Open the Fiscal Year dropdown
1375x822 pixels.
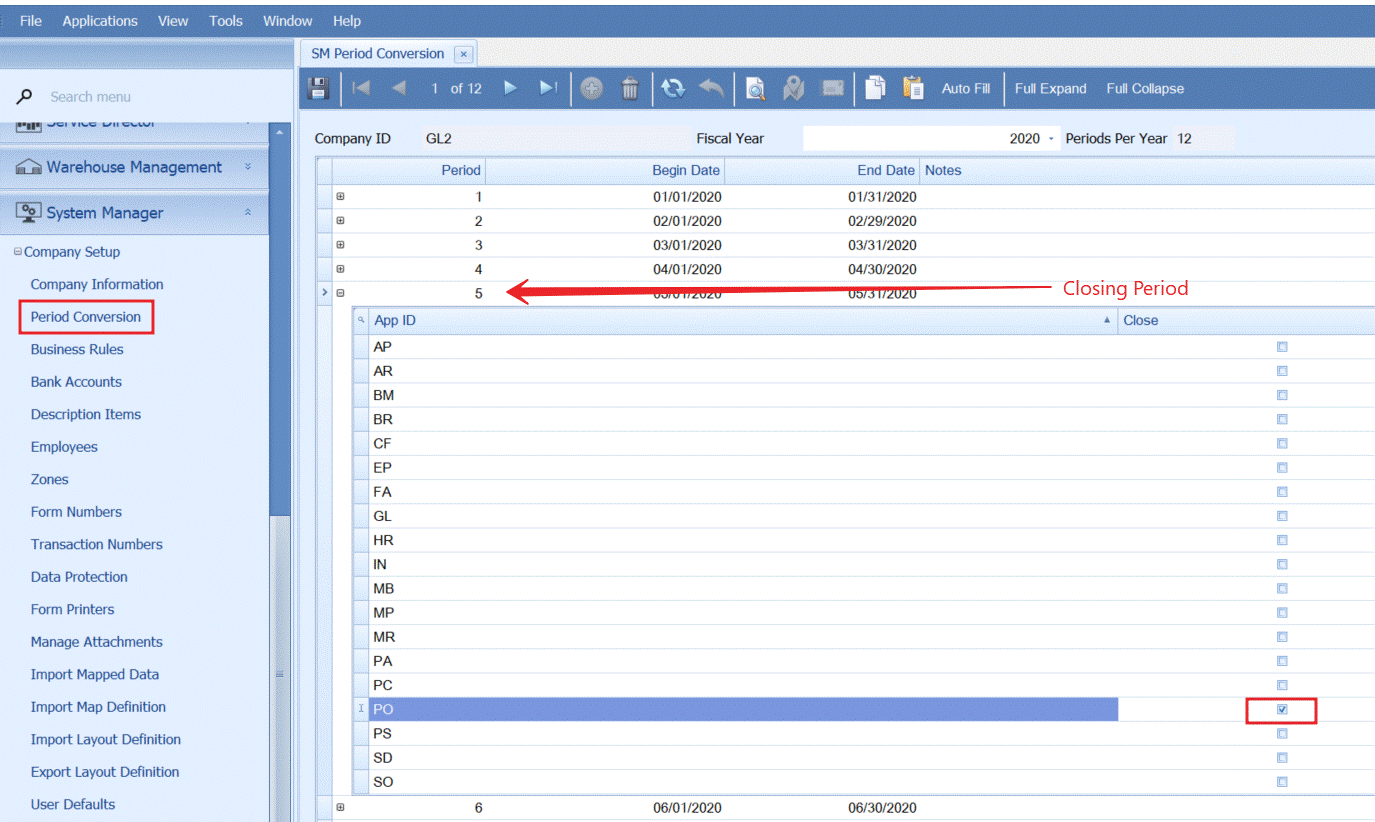[1051, 139]
